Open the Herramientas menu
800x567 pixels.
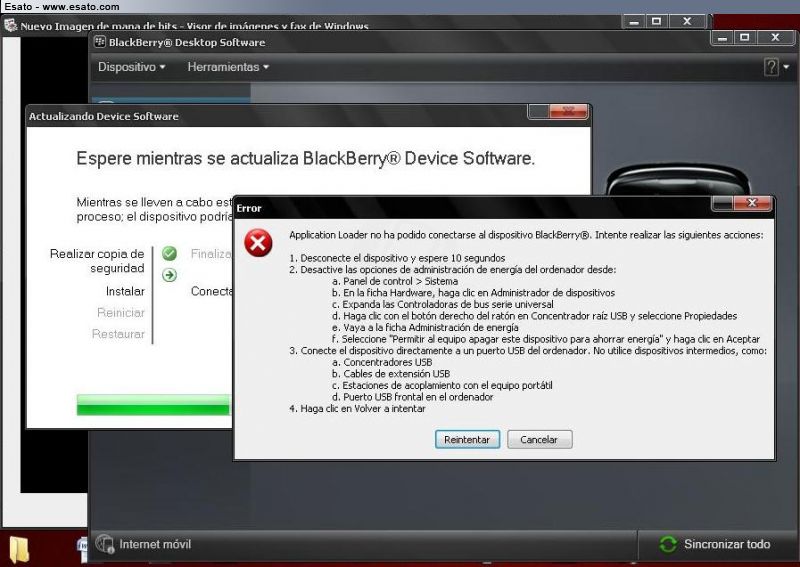coord(228,67)
